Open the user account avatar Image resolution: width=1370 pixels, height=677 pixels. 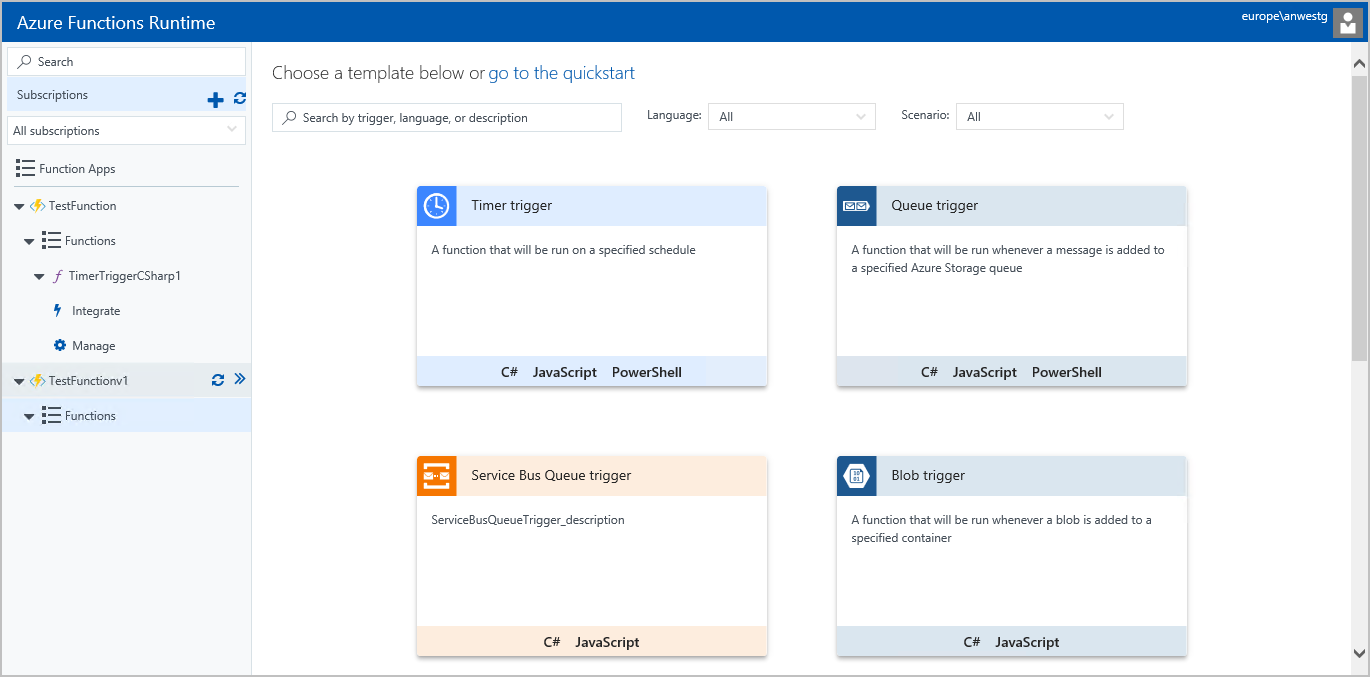pyautogui.click(x=1347, y=23)
